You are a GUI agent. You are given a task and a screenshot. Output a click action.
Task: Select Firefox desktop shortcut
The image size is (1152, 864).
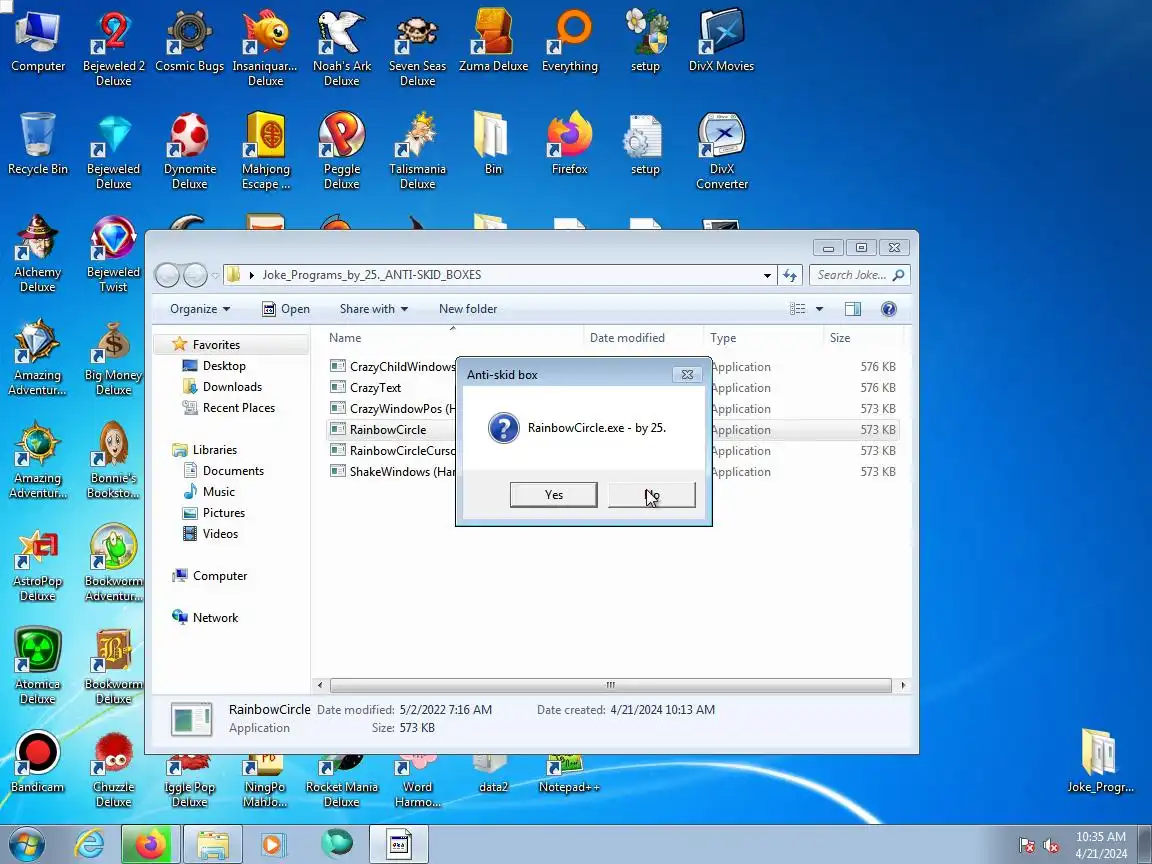click(569, 145)
